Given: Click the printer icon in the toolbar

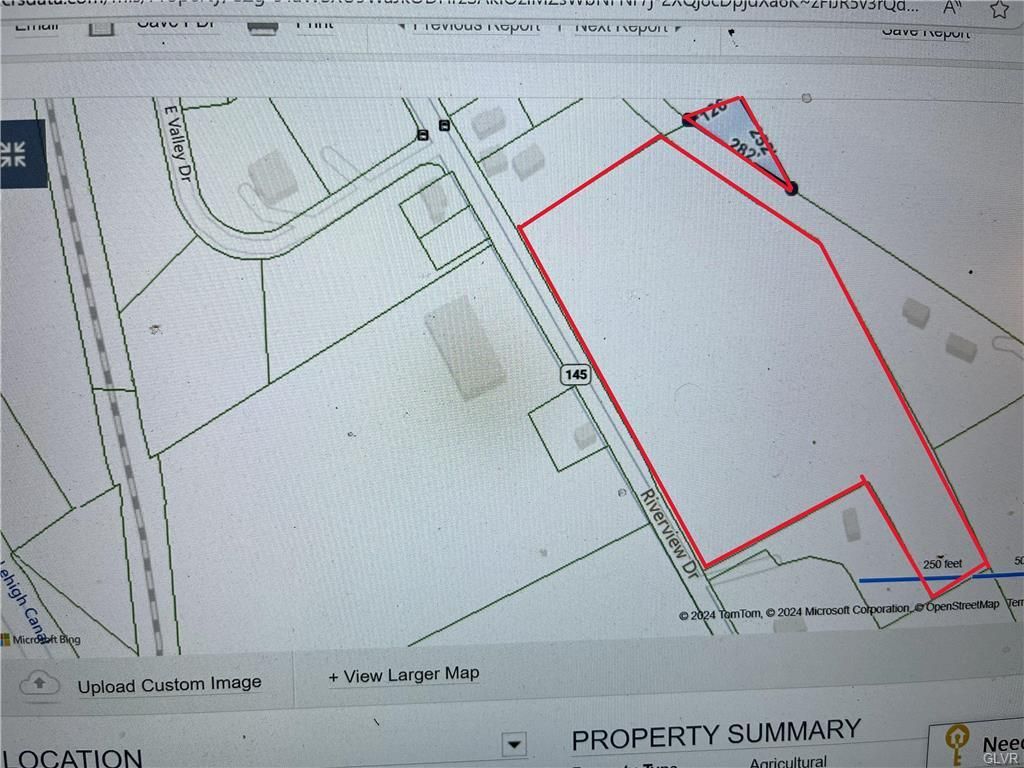Looking at the screenshot, I should pyautogui.click(x=263, y=27).
